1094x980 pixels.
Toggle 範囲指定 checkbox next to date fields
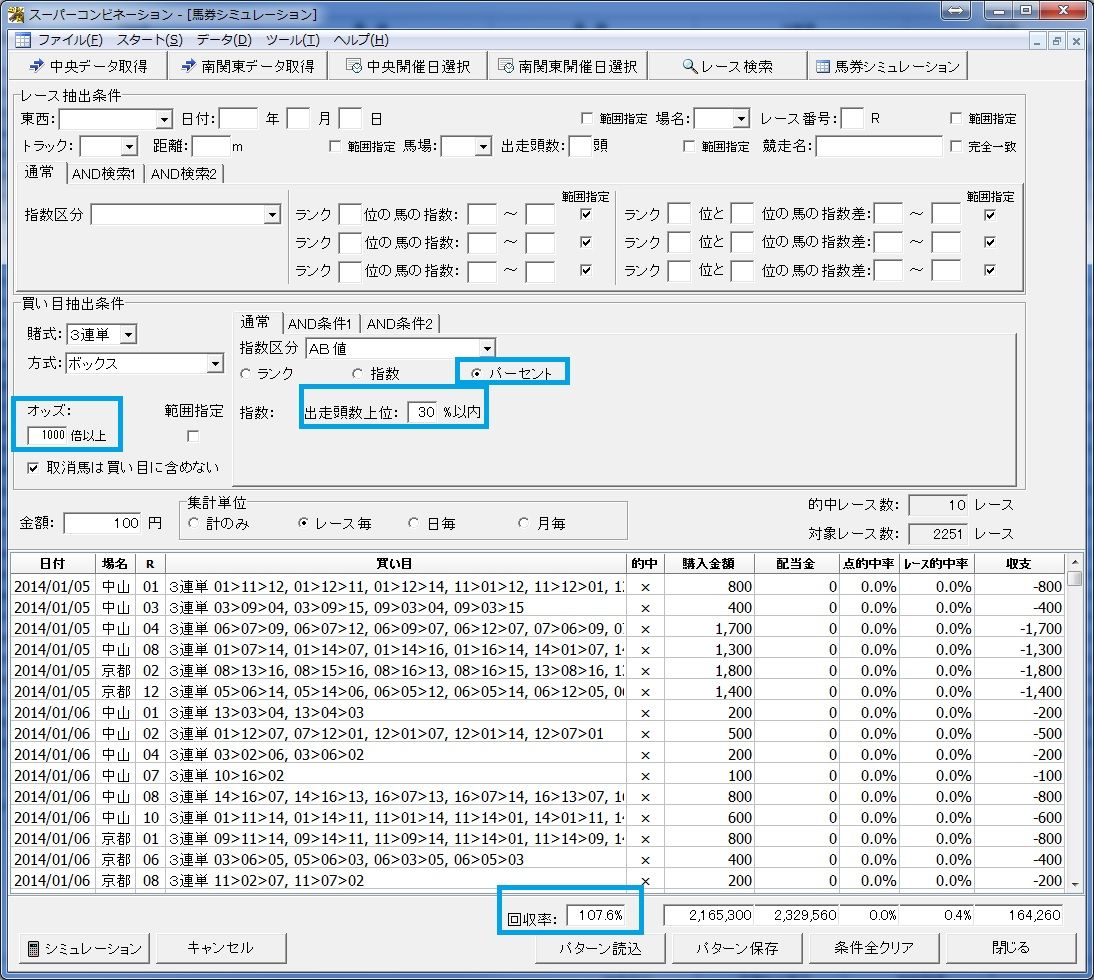(586, 119)
